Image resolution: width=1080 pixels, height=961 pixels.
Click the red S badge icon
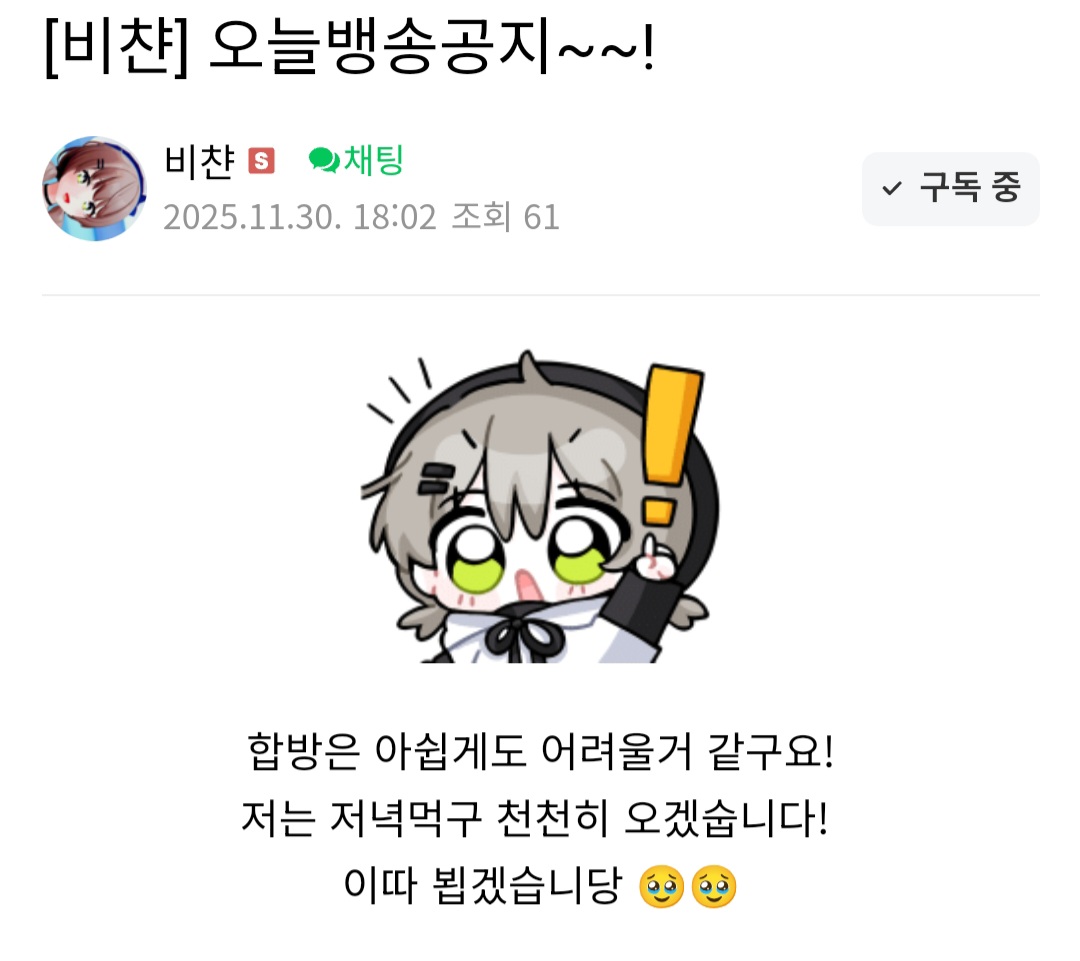(x=261, y=161)
